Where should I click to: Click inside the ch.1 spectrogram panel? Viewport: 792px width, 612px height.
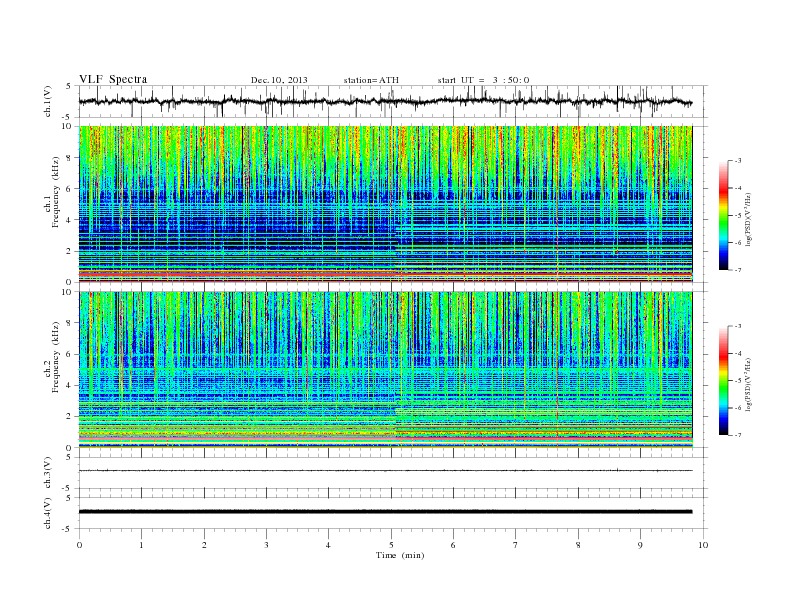tap(386, 204)
